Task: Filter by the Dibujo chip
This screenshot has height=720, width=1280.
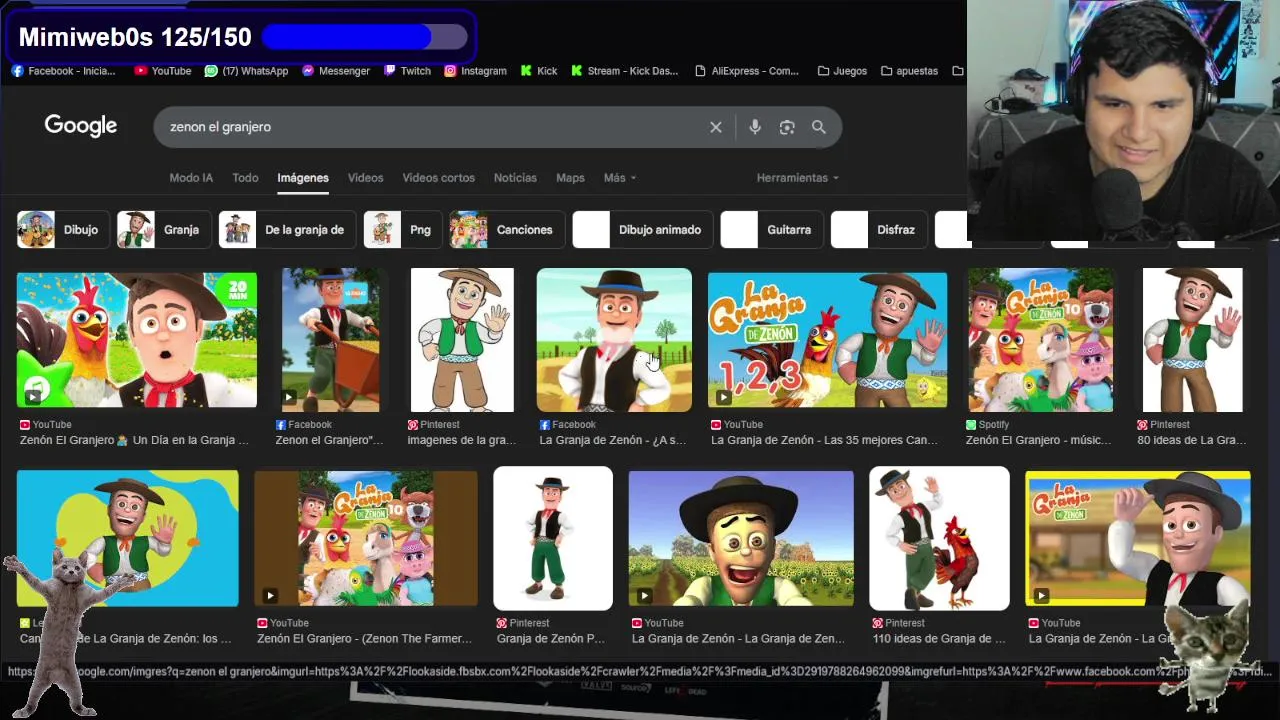Action: pos(63,229)
